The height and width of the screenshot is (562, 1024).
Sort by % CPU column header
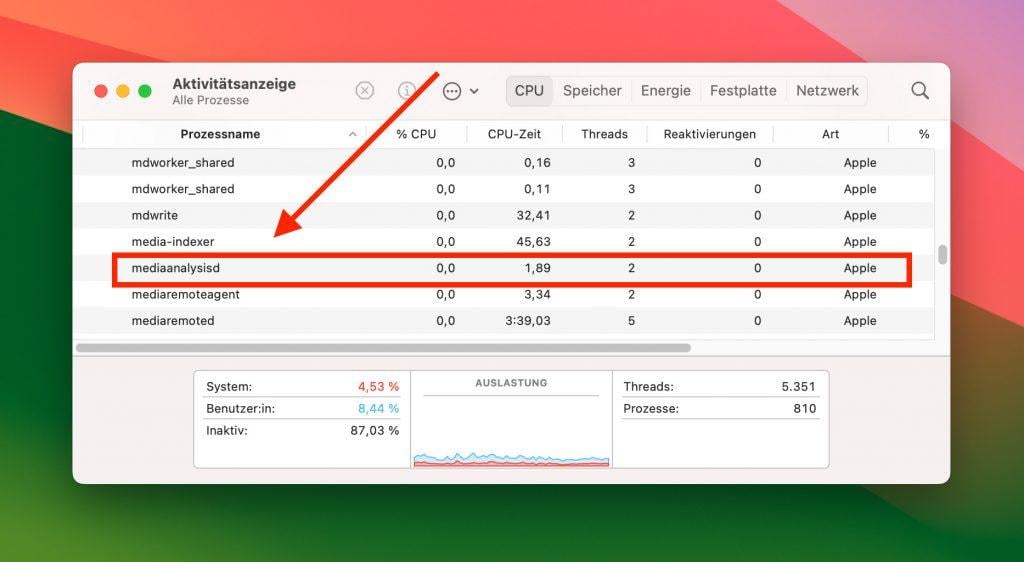pyautogui.click(x=416, y=134)
